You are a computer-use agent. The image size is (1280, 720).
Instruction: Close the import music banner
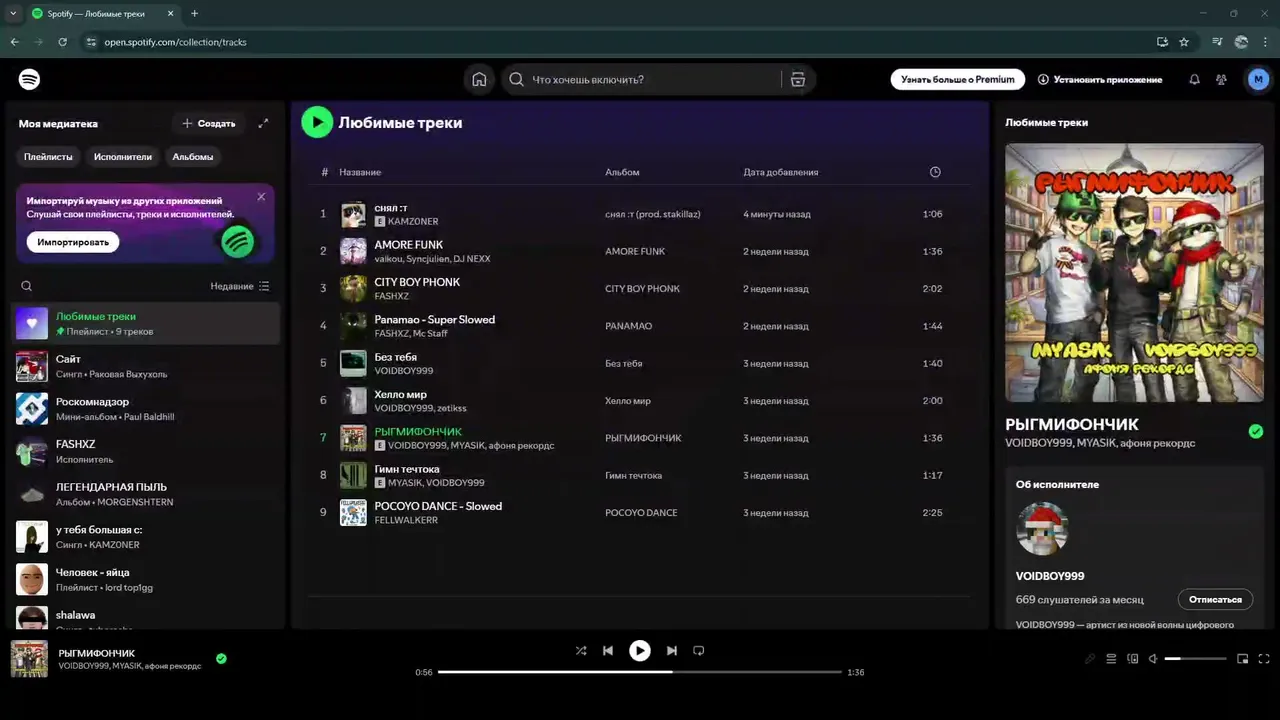[261, 197]
